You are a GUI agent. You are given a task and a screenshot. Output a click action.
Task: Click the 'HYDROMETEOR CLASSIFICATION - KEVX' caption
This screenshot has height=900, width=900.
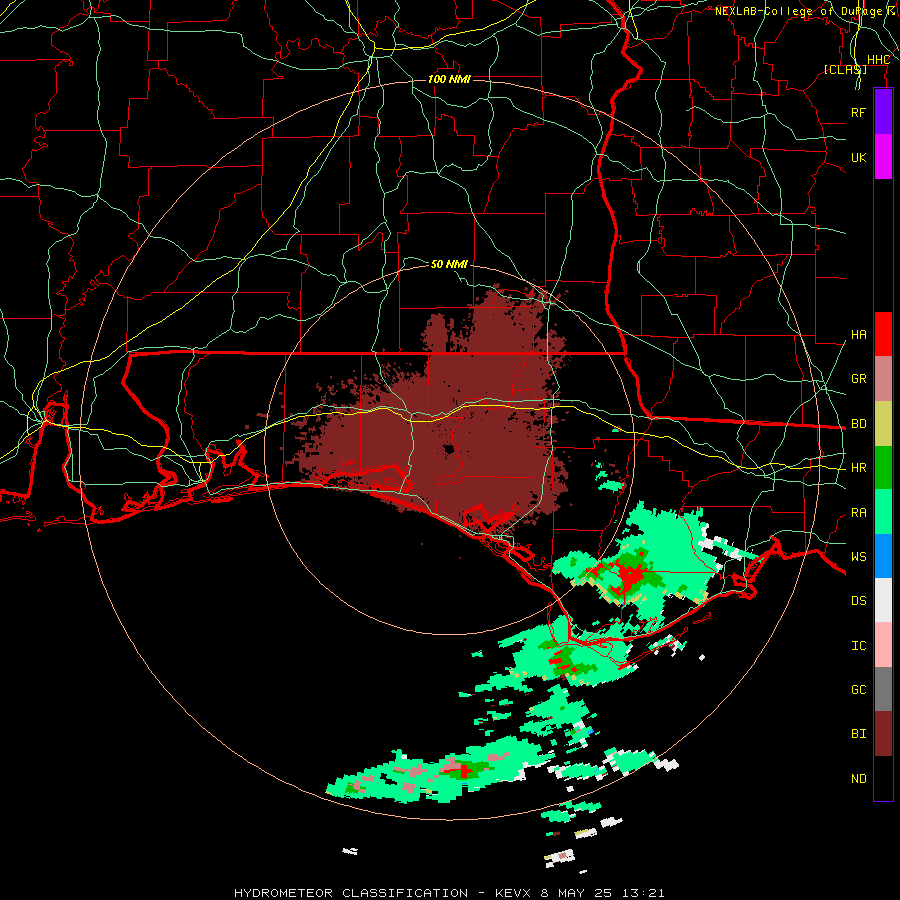click(383, 893)
